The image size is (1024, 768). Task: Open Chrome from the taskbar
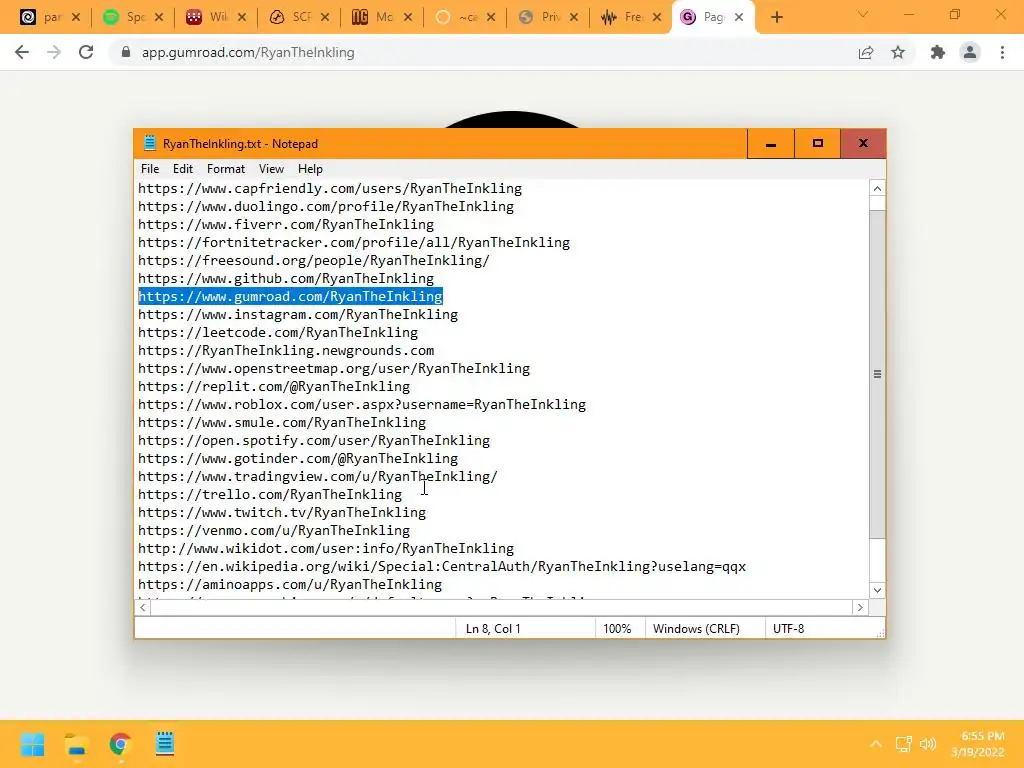click(x=120, y=744)
